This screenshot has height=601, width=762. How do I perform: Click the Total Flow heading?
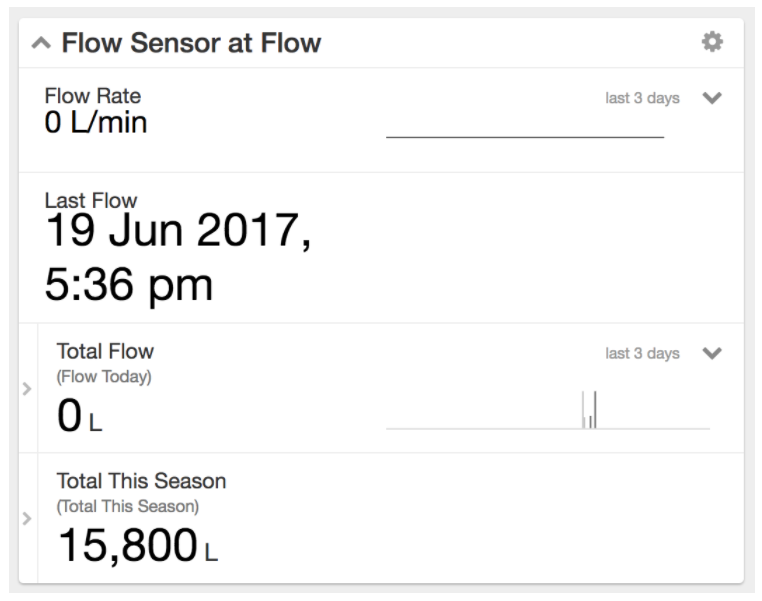[x=105, y=351]
